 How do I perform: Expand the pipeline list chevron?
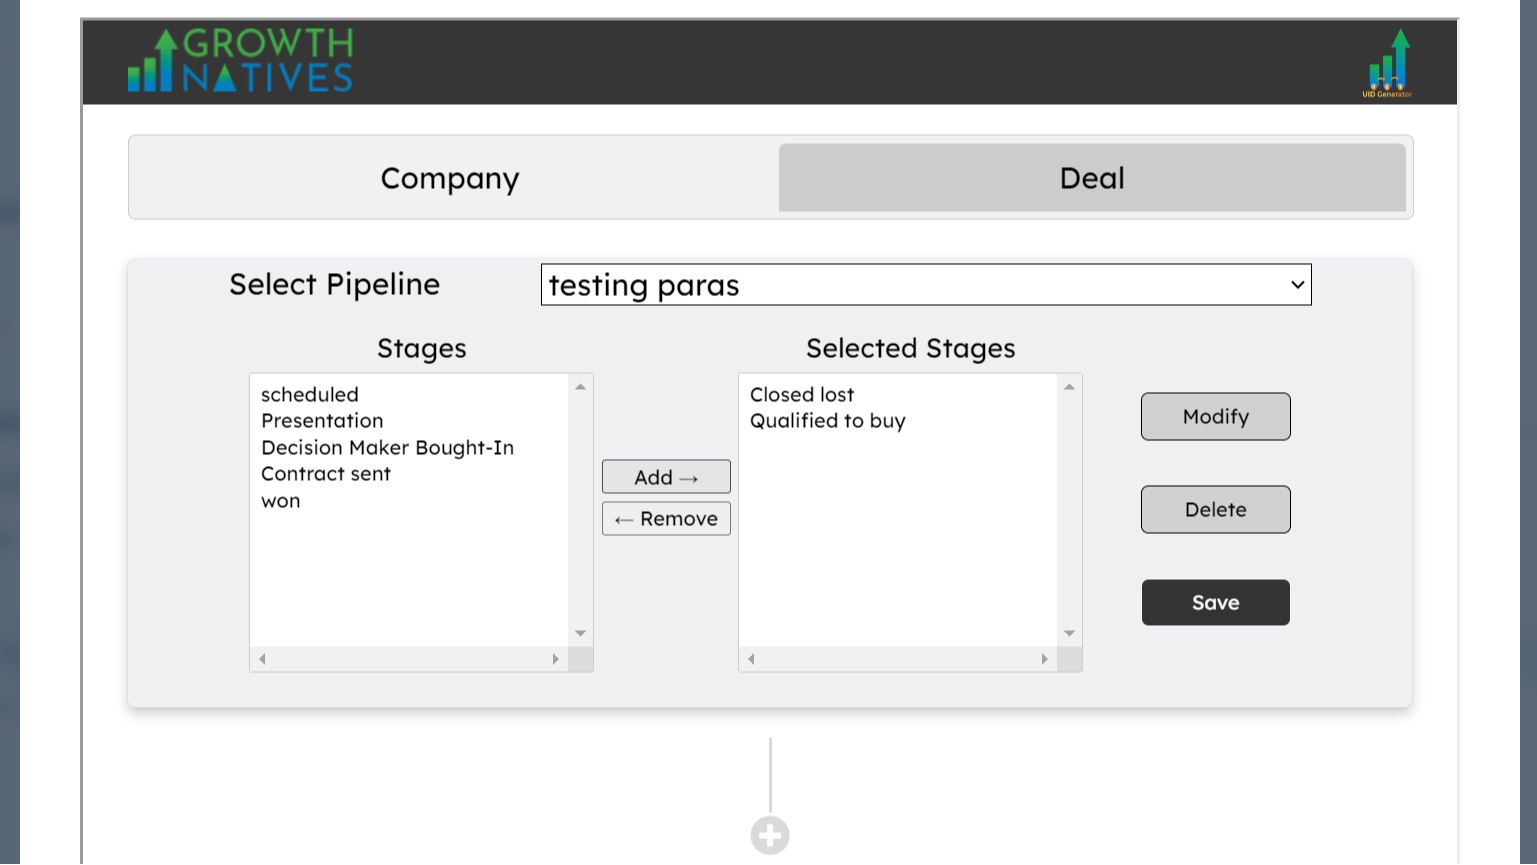coord(1297,285)
